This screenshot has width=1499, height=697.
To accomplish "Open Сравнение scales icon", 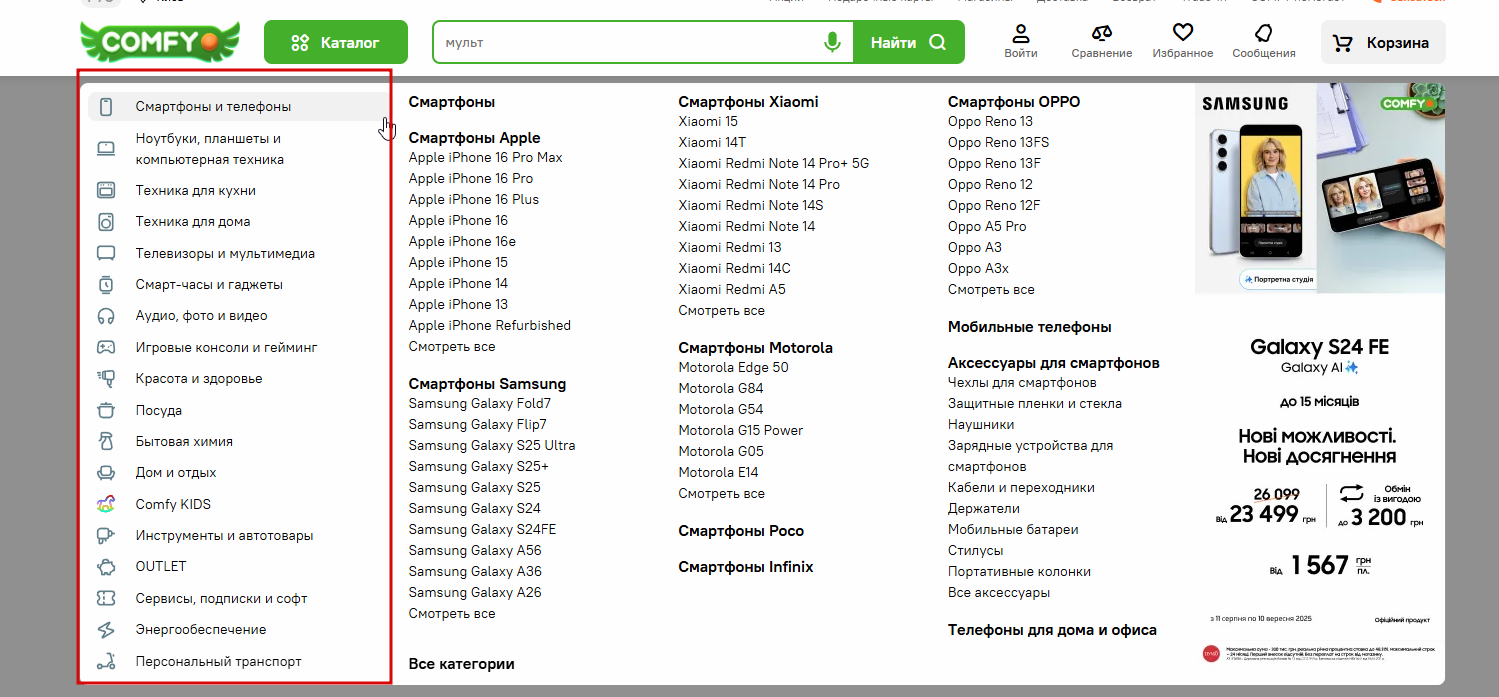I will (1102, 33).
